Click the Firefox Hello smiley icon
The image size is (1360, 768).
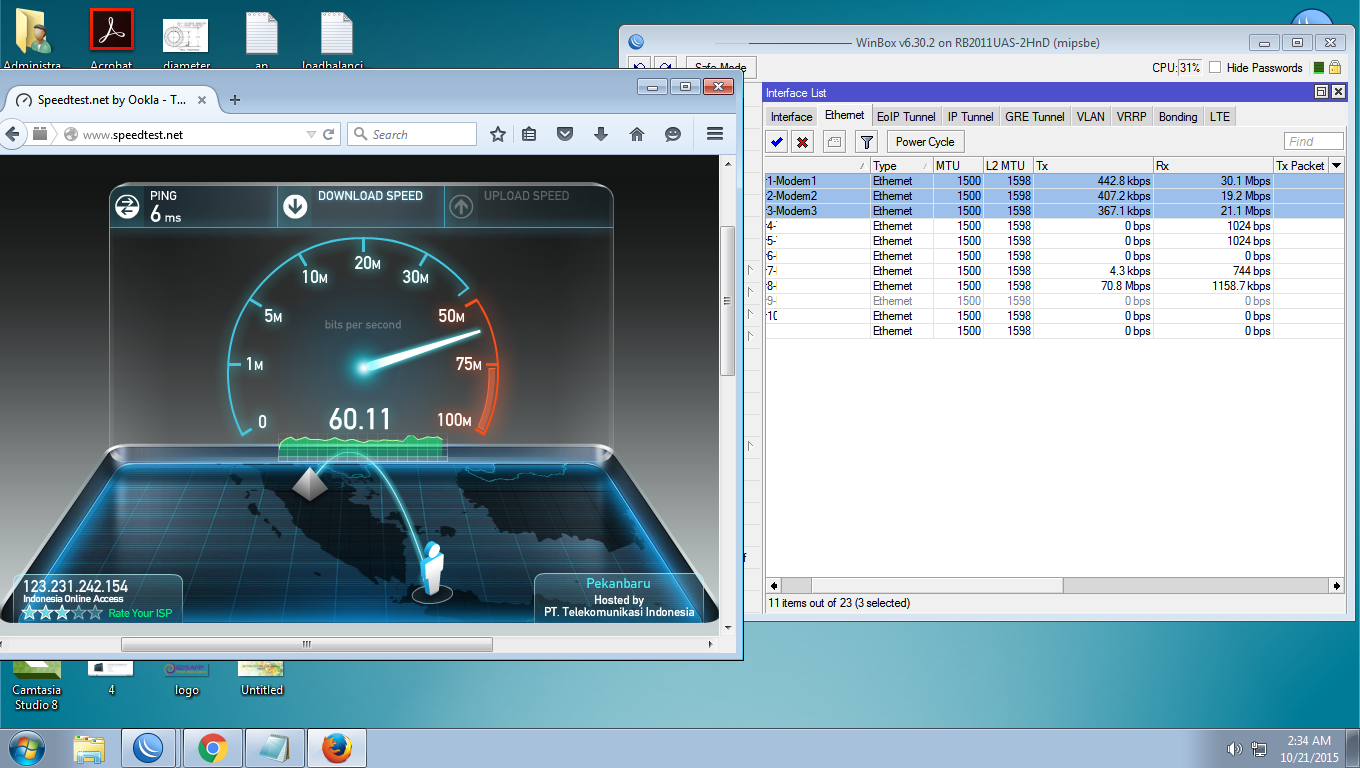coord(673,134)
